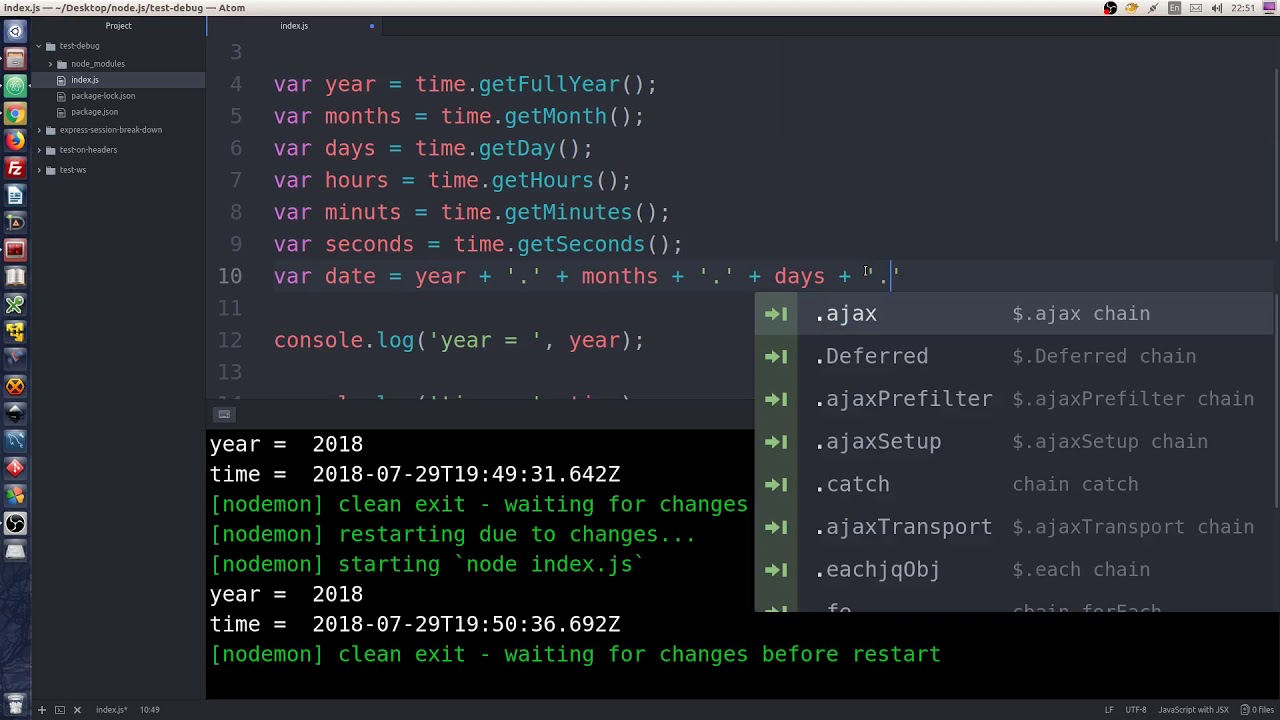The height and width of the screenshot is (720, 1280).
Task: Close terminal with X icon in status bar
Action: pos(77,710)
